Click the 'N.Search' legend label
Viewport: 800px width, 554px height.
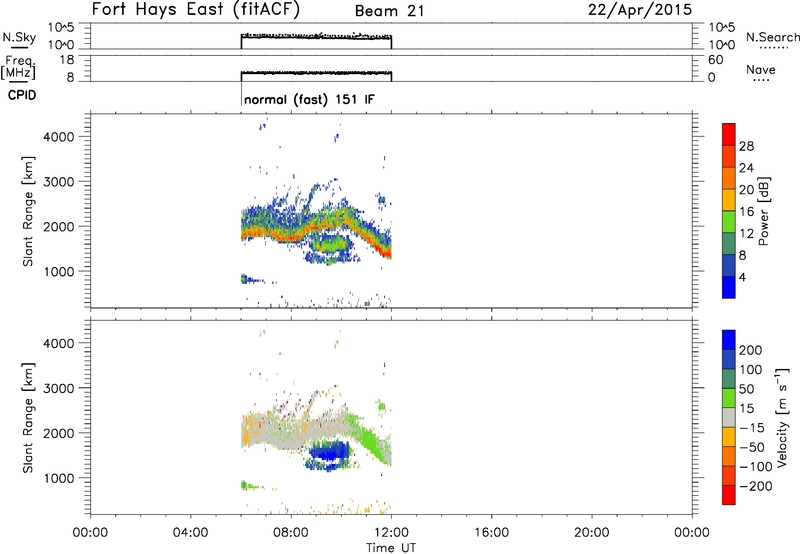pyautogui.click(x=773, y=37)
